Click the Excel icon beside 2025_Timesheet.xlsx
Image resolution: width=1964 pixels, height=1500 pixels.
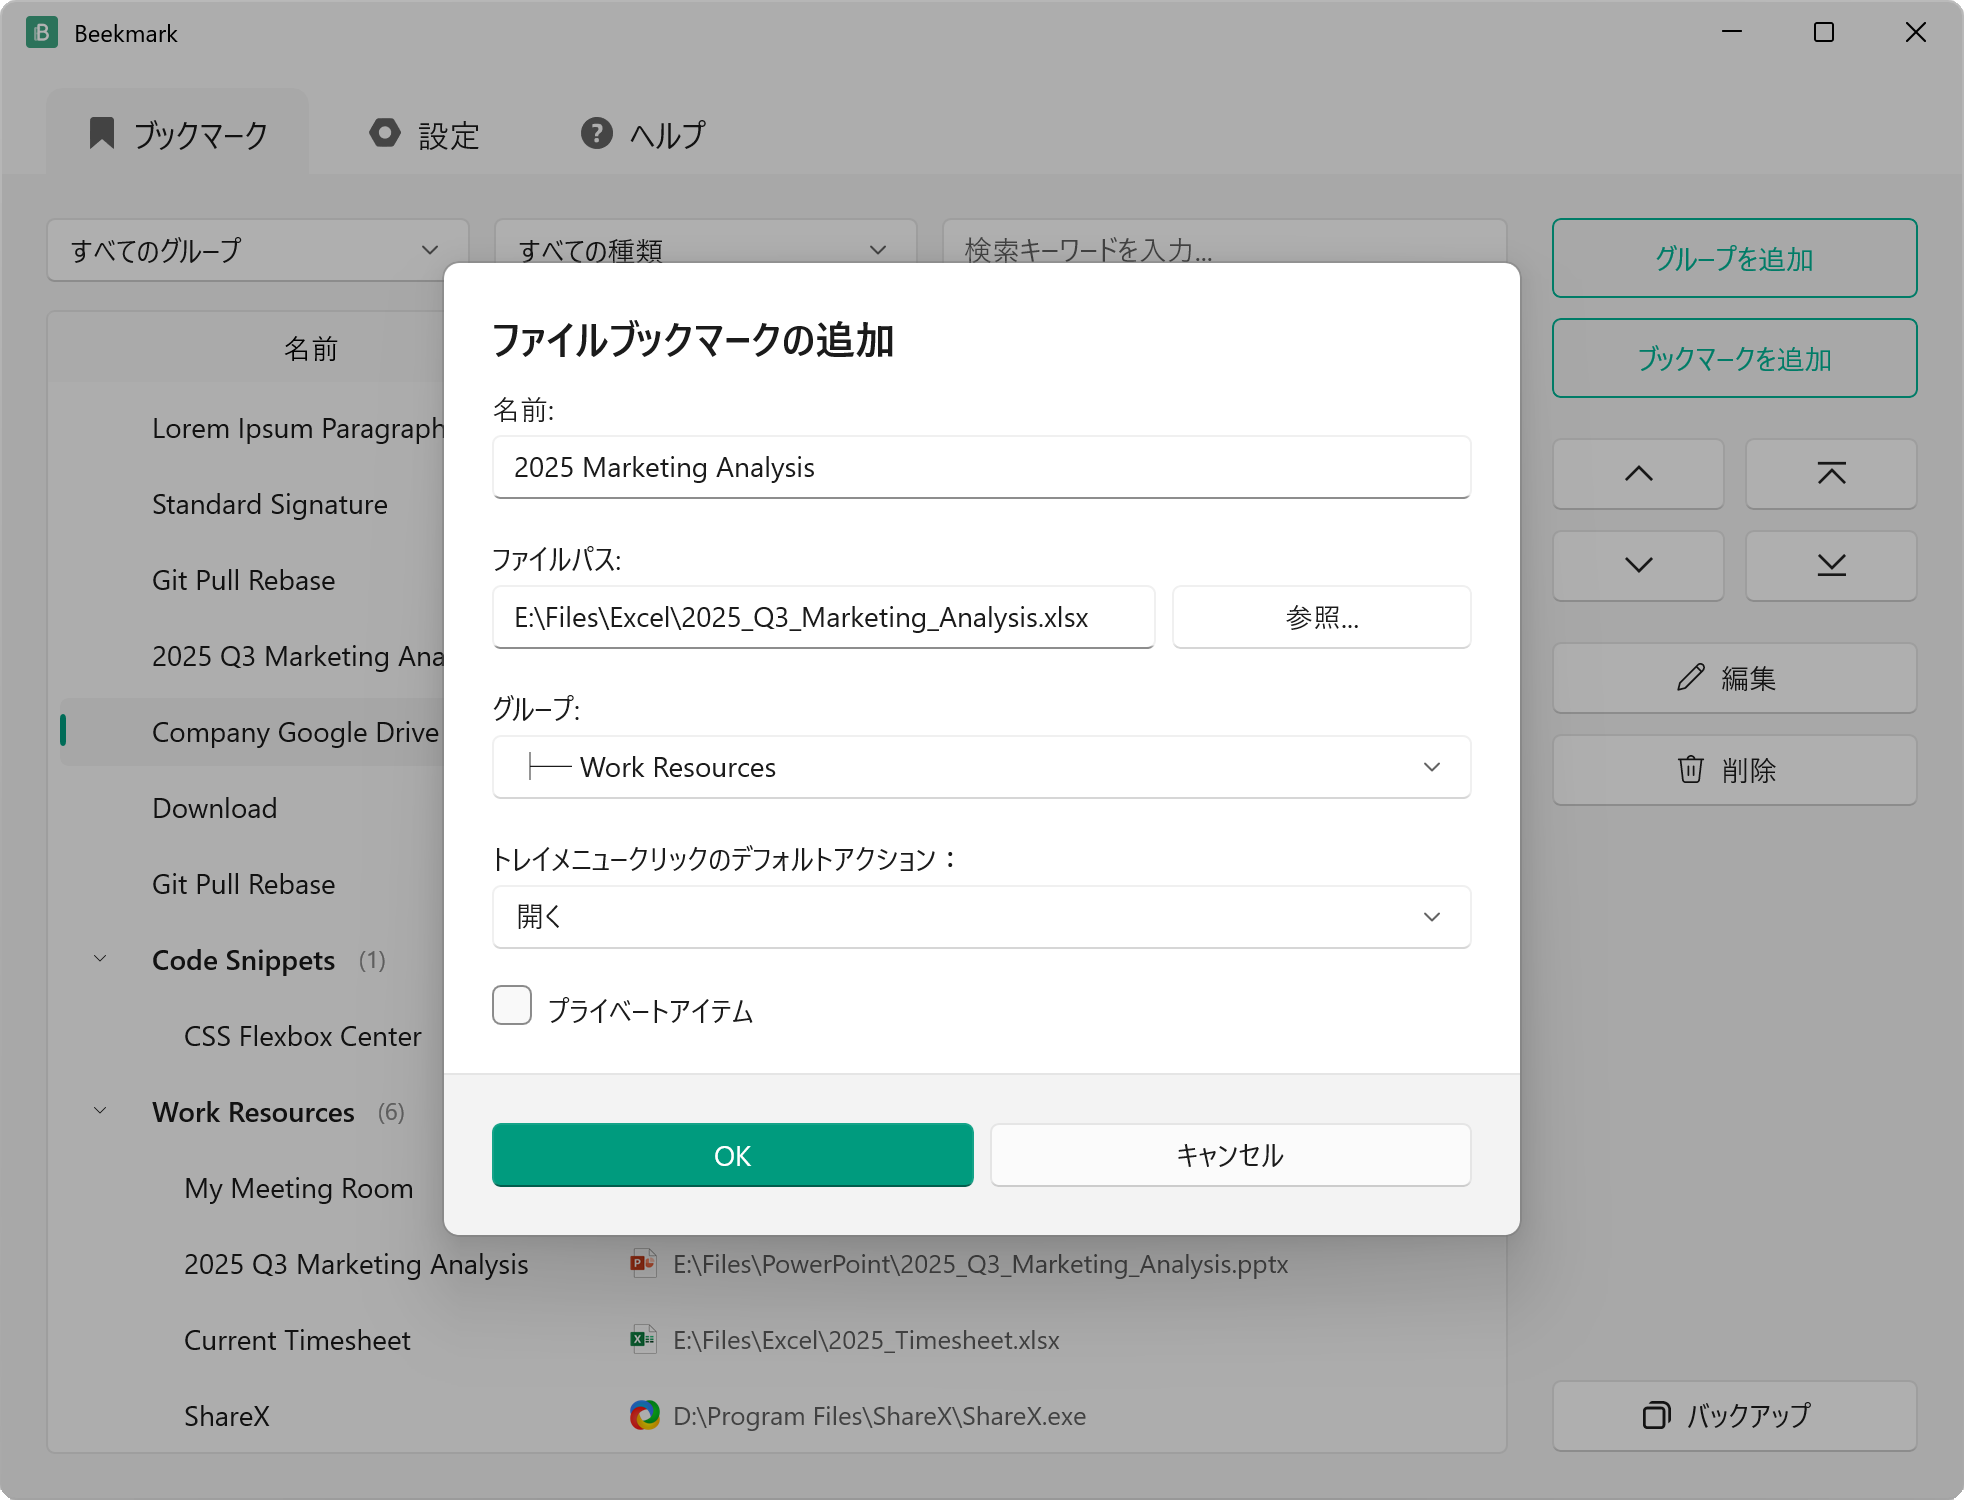pos(643,1340)
